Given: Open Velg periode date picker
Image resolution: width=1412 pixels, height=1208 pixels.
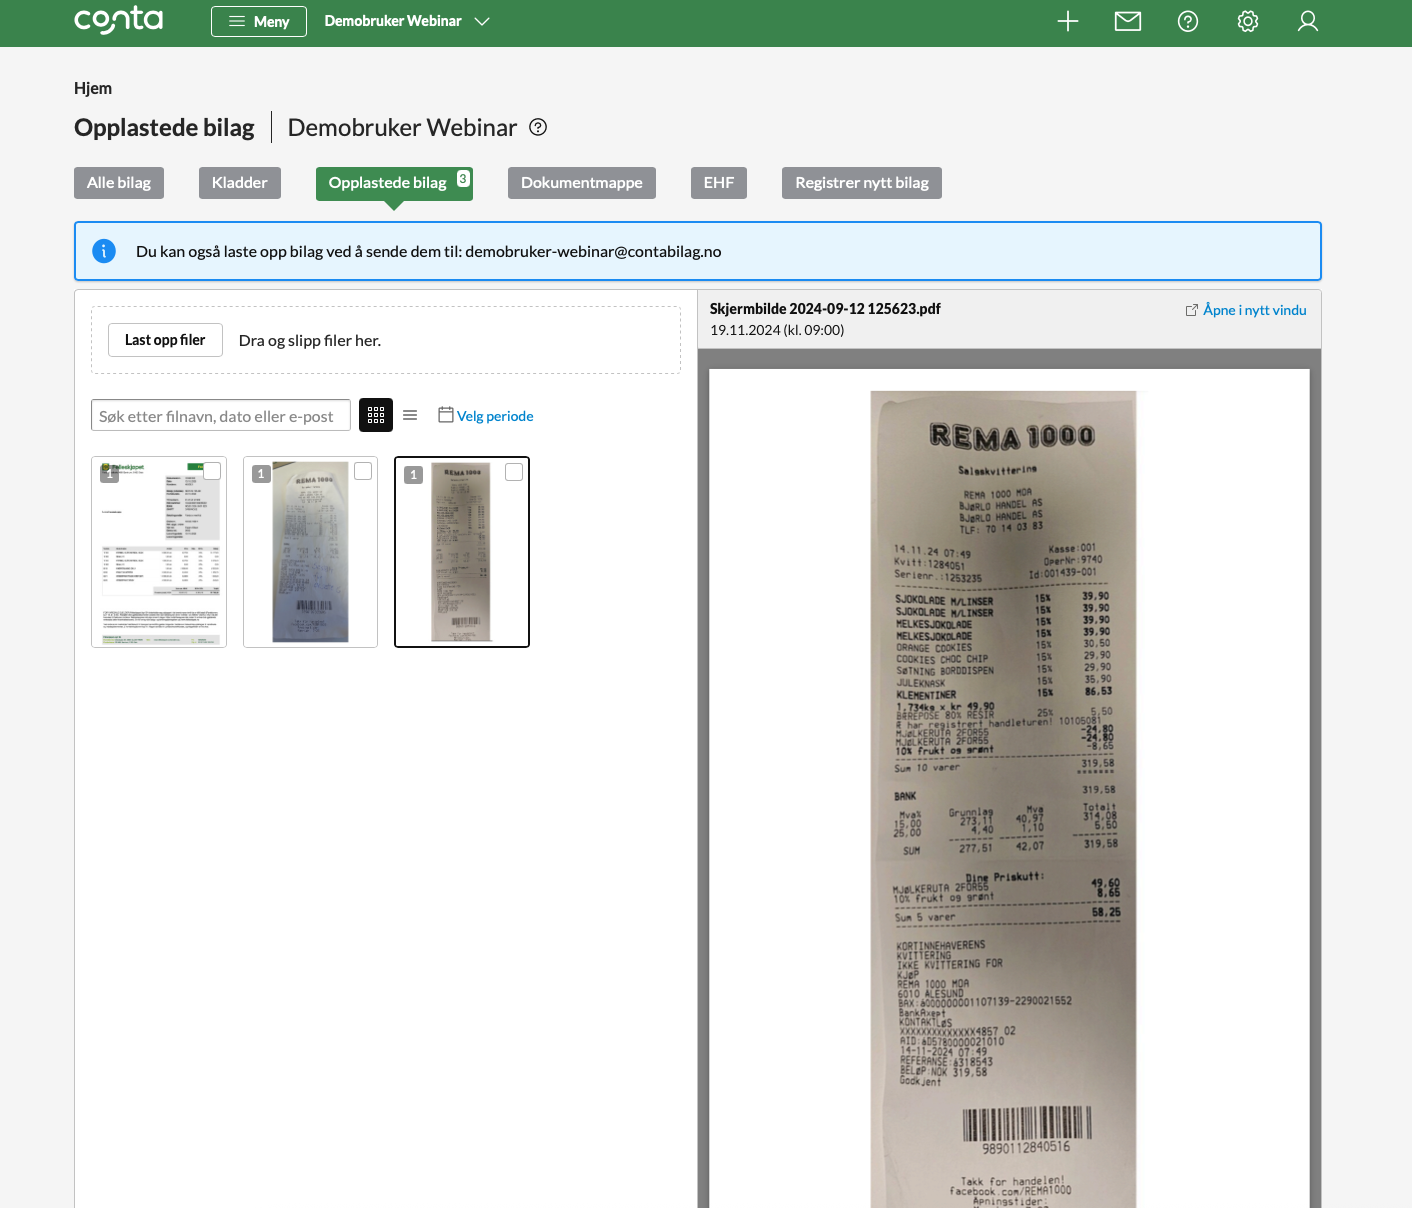Looking at the screenshot, I should tap(486, 416).
